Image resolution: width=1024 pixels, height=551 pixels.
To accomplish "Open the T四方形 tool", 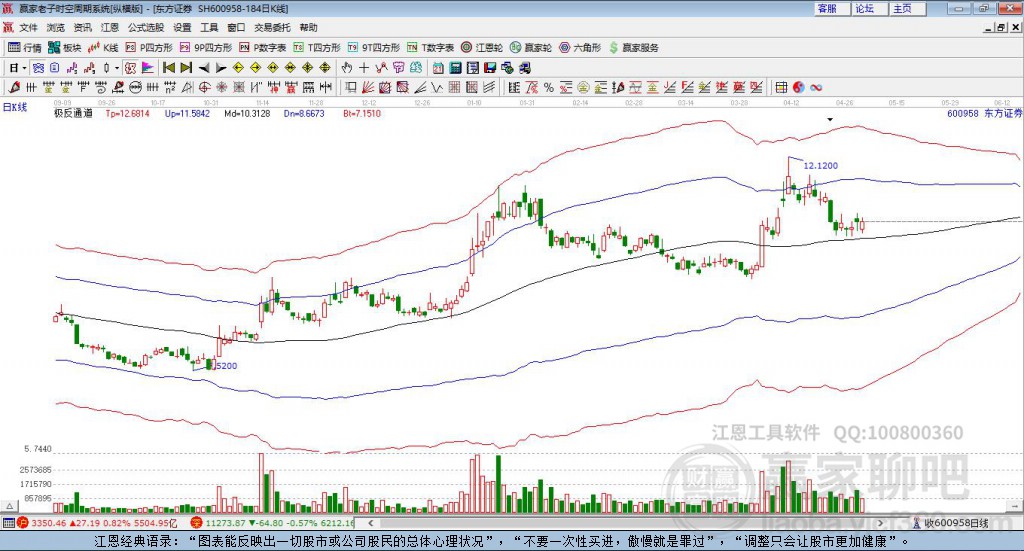I will pyautogui.click(x=317, y=48).
